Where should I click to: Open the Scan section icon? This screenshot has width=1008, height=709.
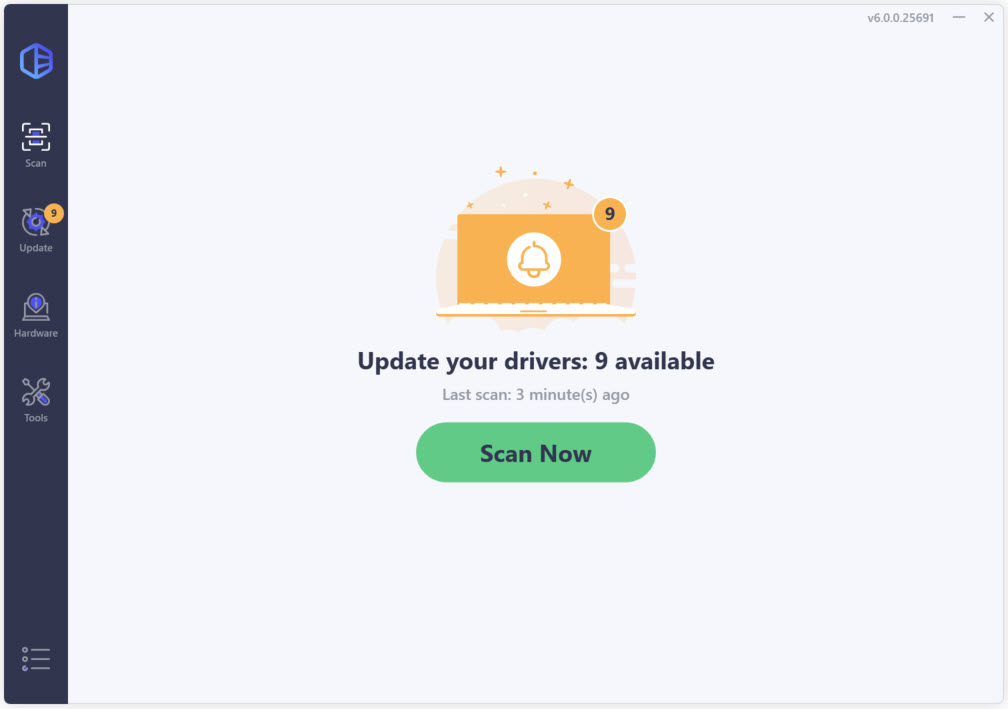point(35,137)
